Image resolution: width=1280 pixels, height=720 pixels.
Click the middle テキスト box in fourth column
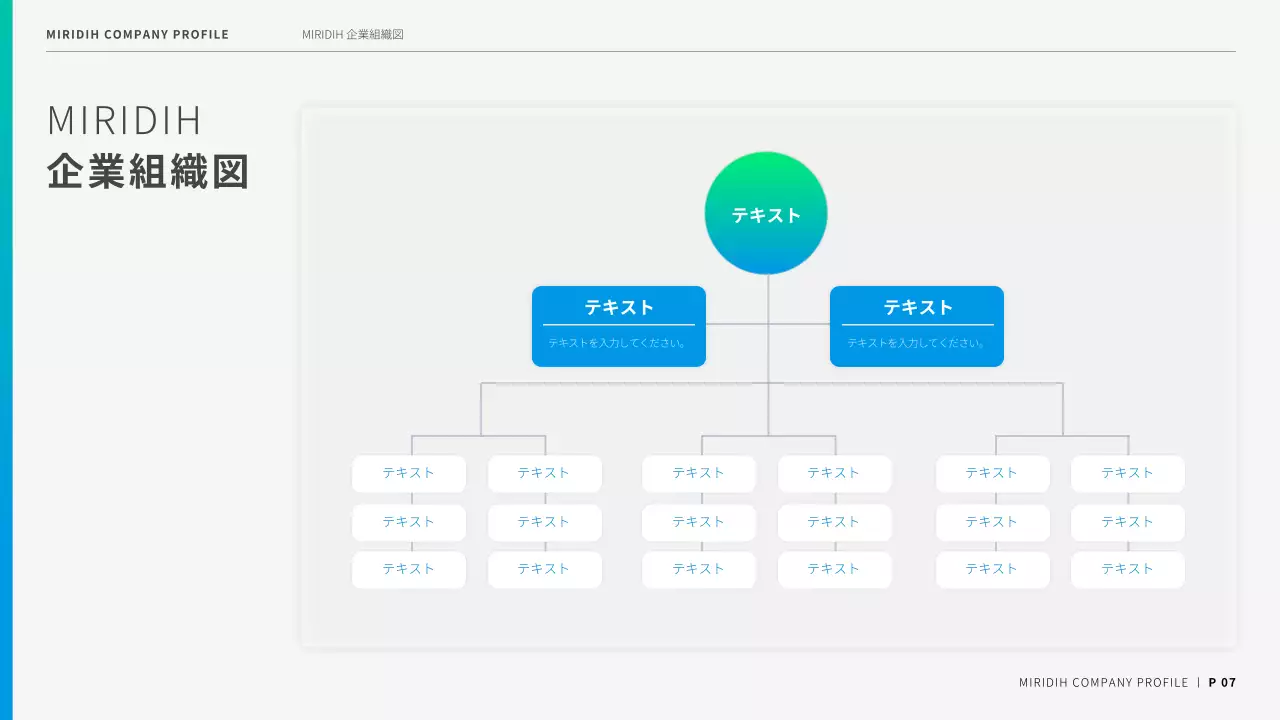click(x=835, y=521)
